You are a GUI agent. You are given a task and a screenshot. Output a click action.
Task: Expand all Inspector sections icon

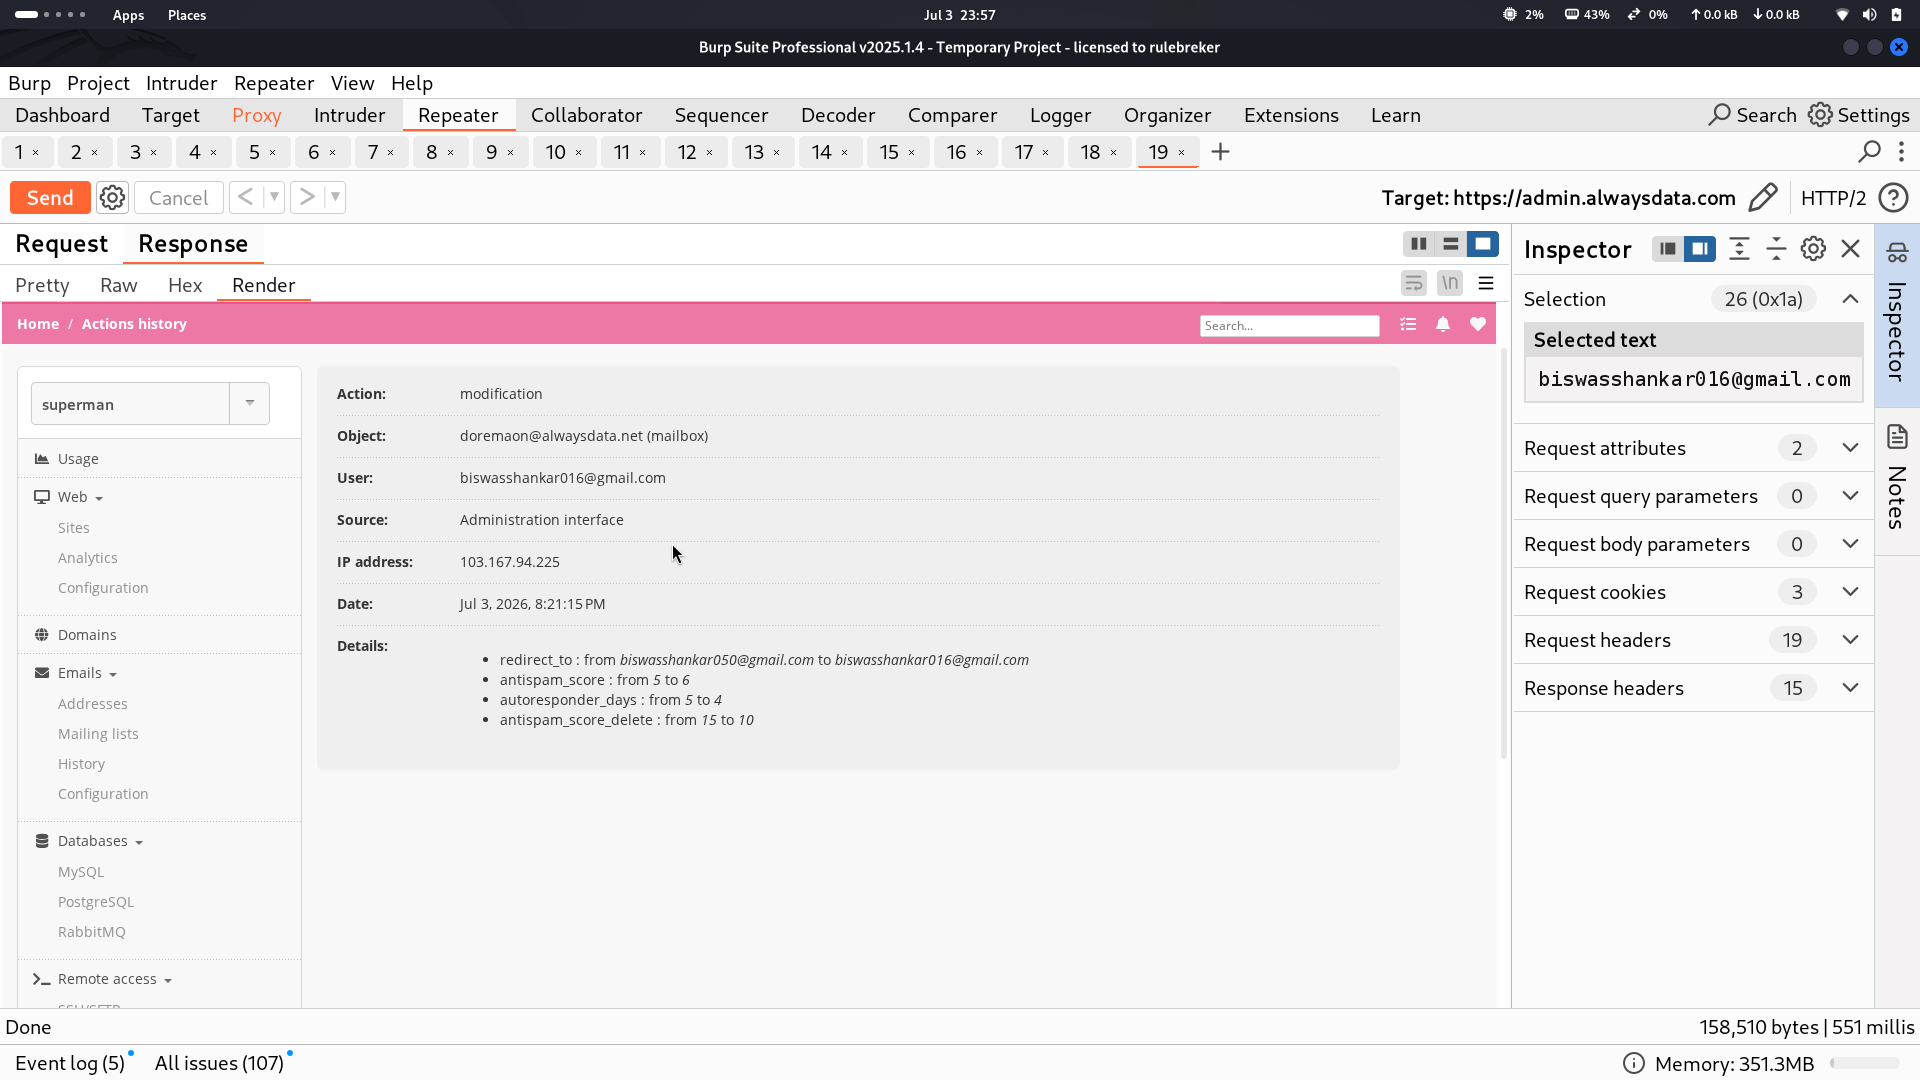1739,249
